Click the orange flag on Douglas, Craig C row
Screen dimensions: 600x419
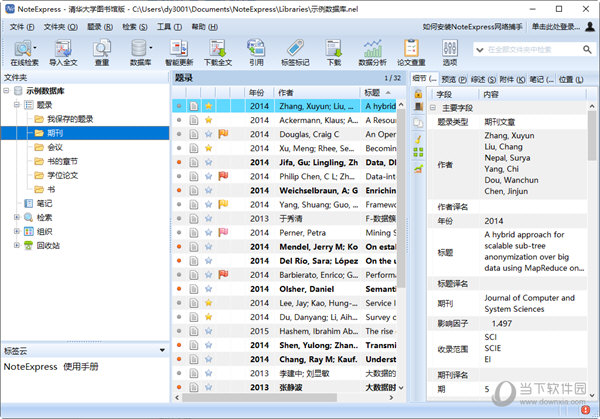pos(223,134)
